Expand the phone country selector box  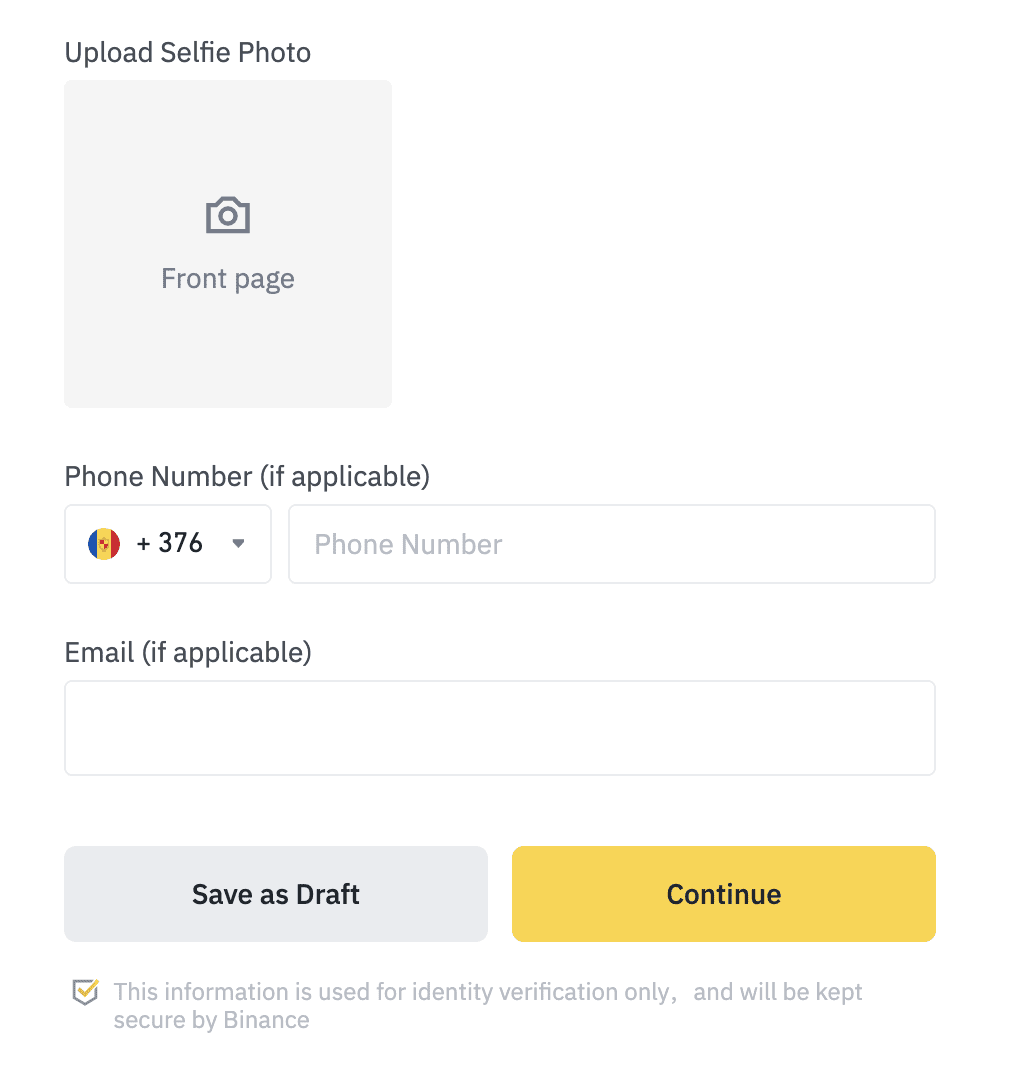tap(168, 544)
